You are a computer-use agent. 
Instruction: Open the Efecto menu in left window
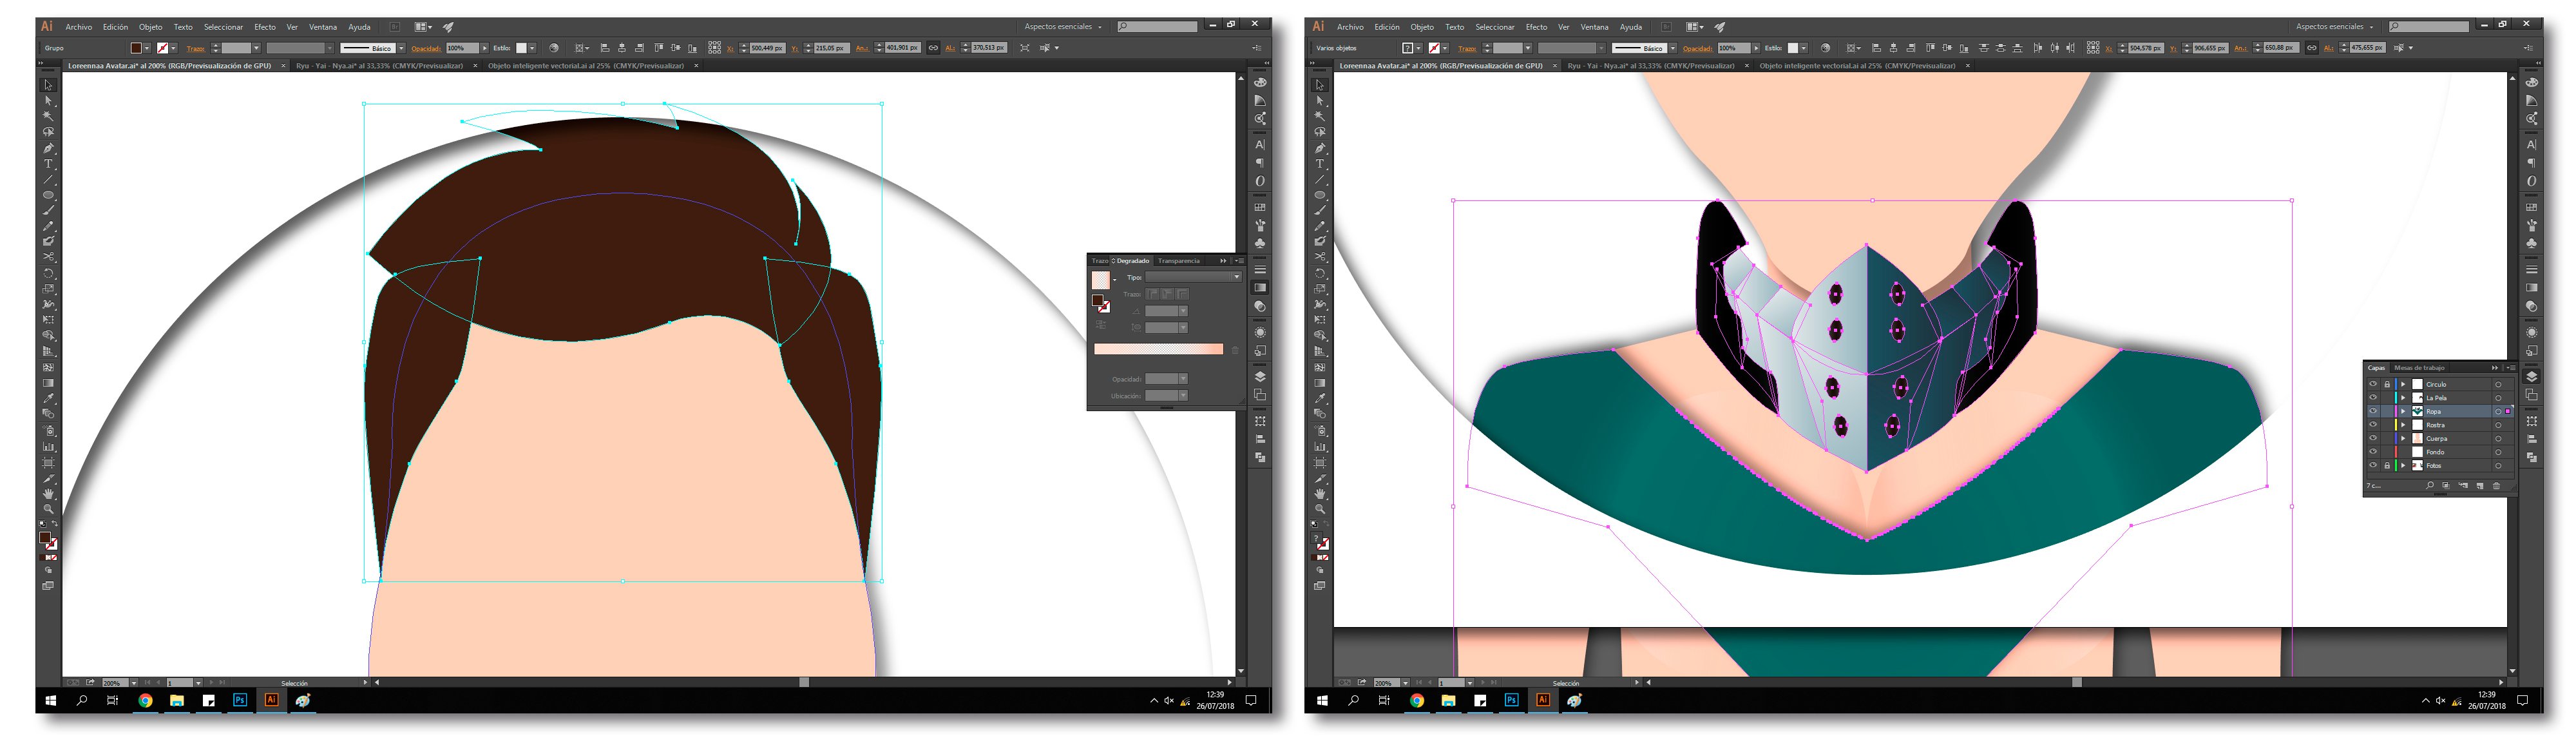(x=265, y=27)
